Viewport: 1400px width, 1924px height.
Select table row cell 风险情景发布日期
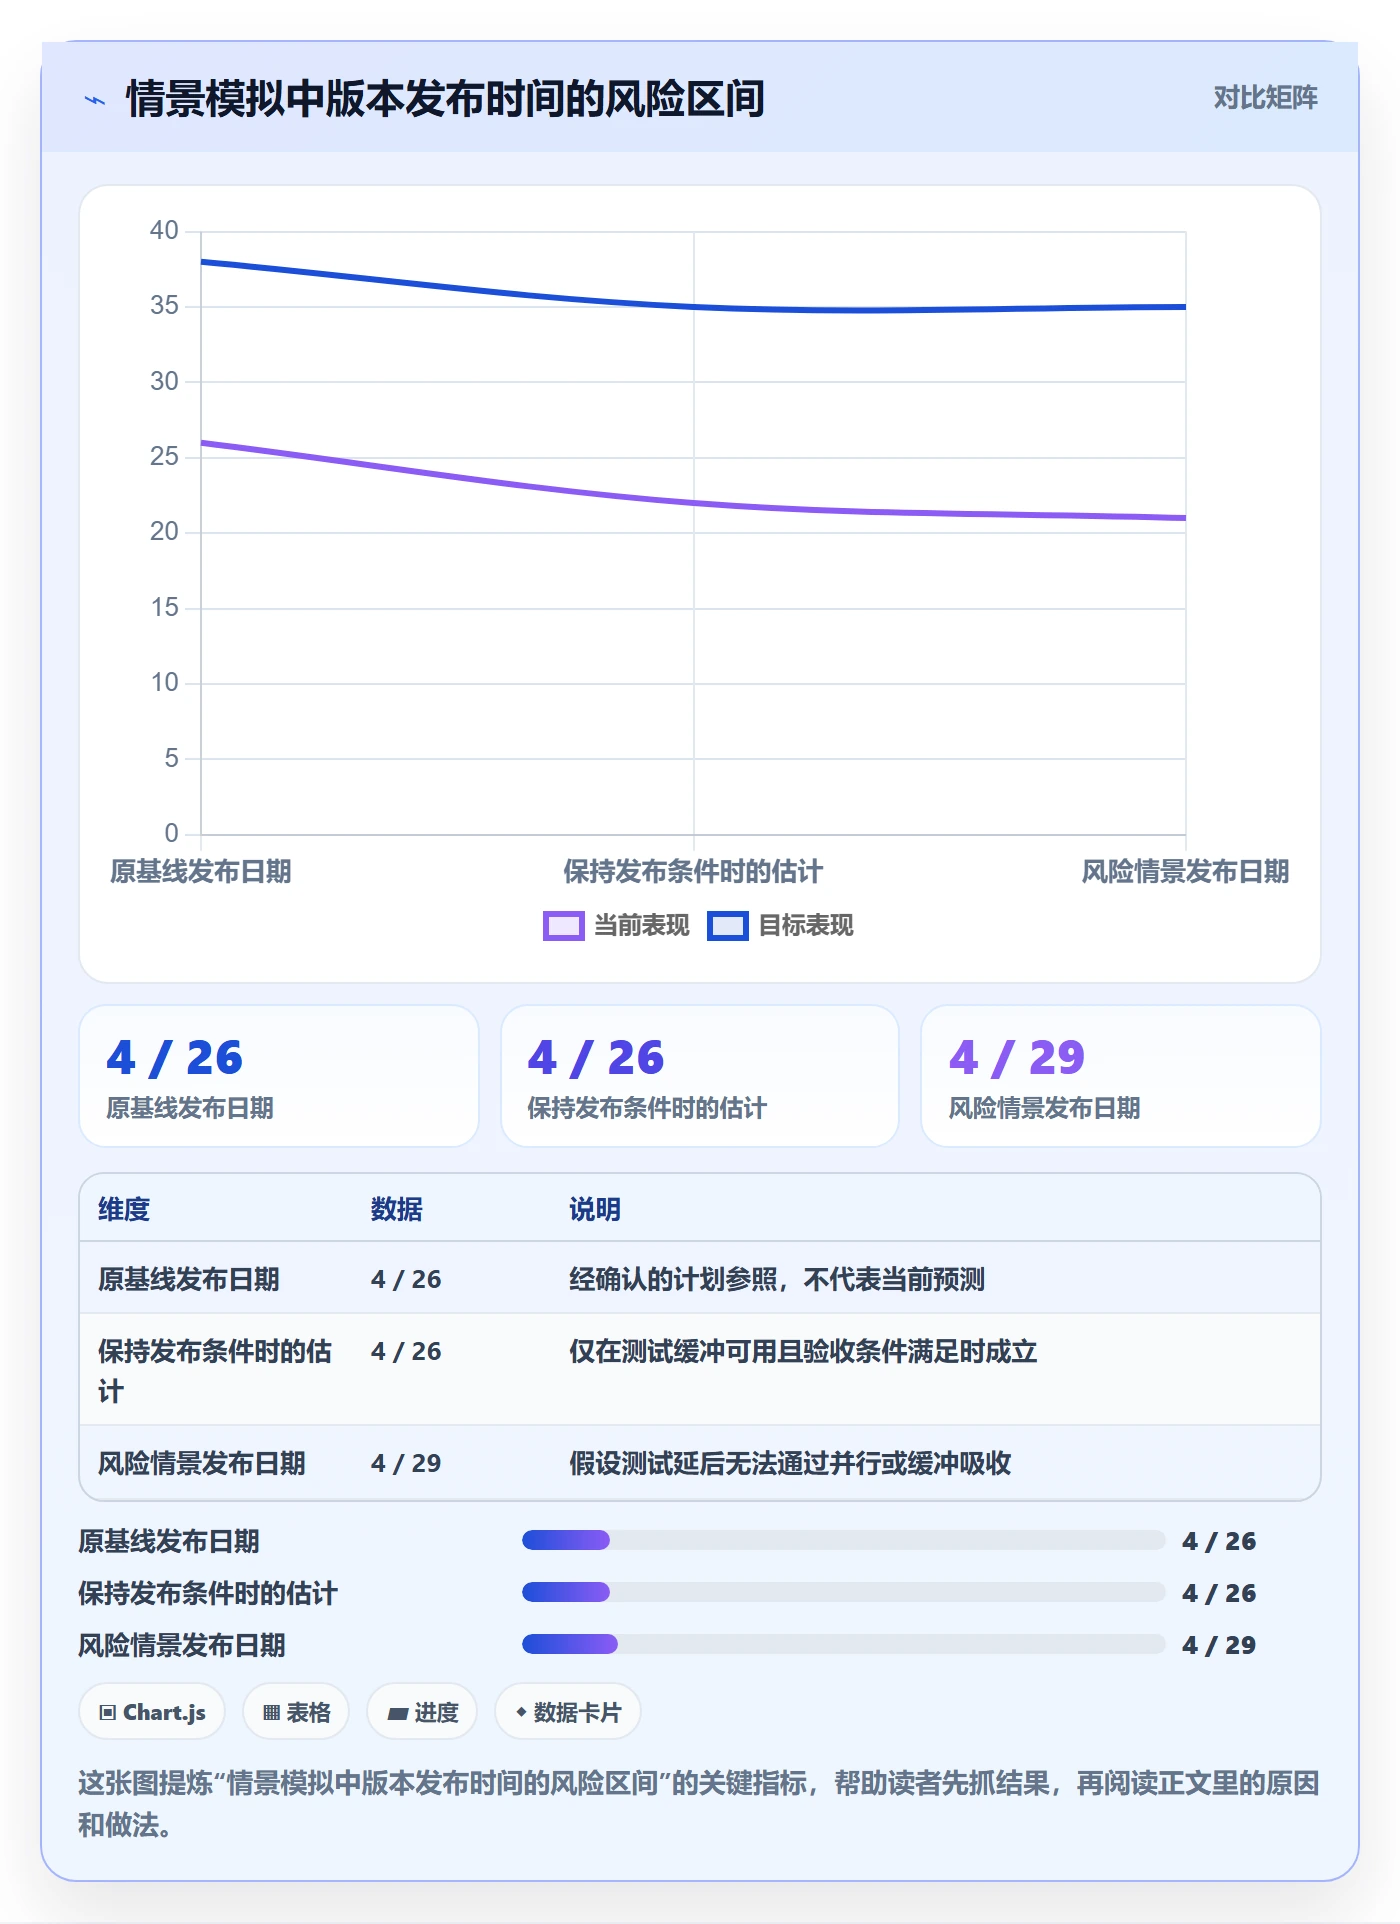pyautogui.click(x=202, y=1463)
